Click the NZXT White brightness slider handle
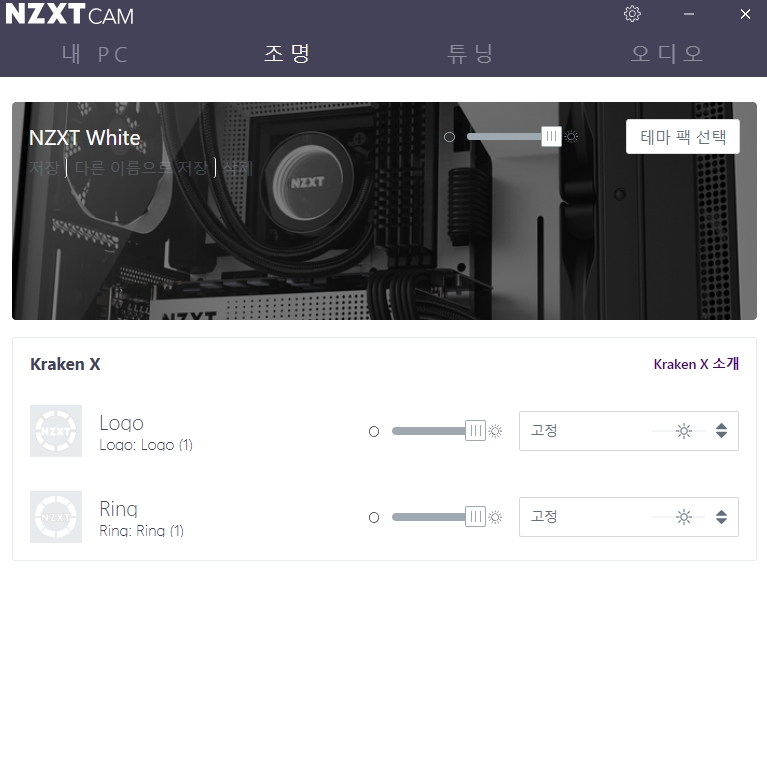767x763 pixels. tap(551, 136)
